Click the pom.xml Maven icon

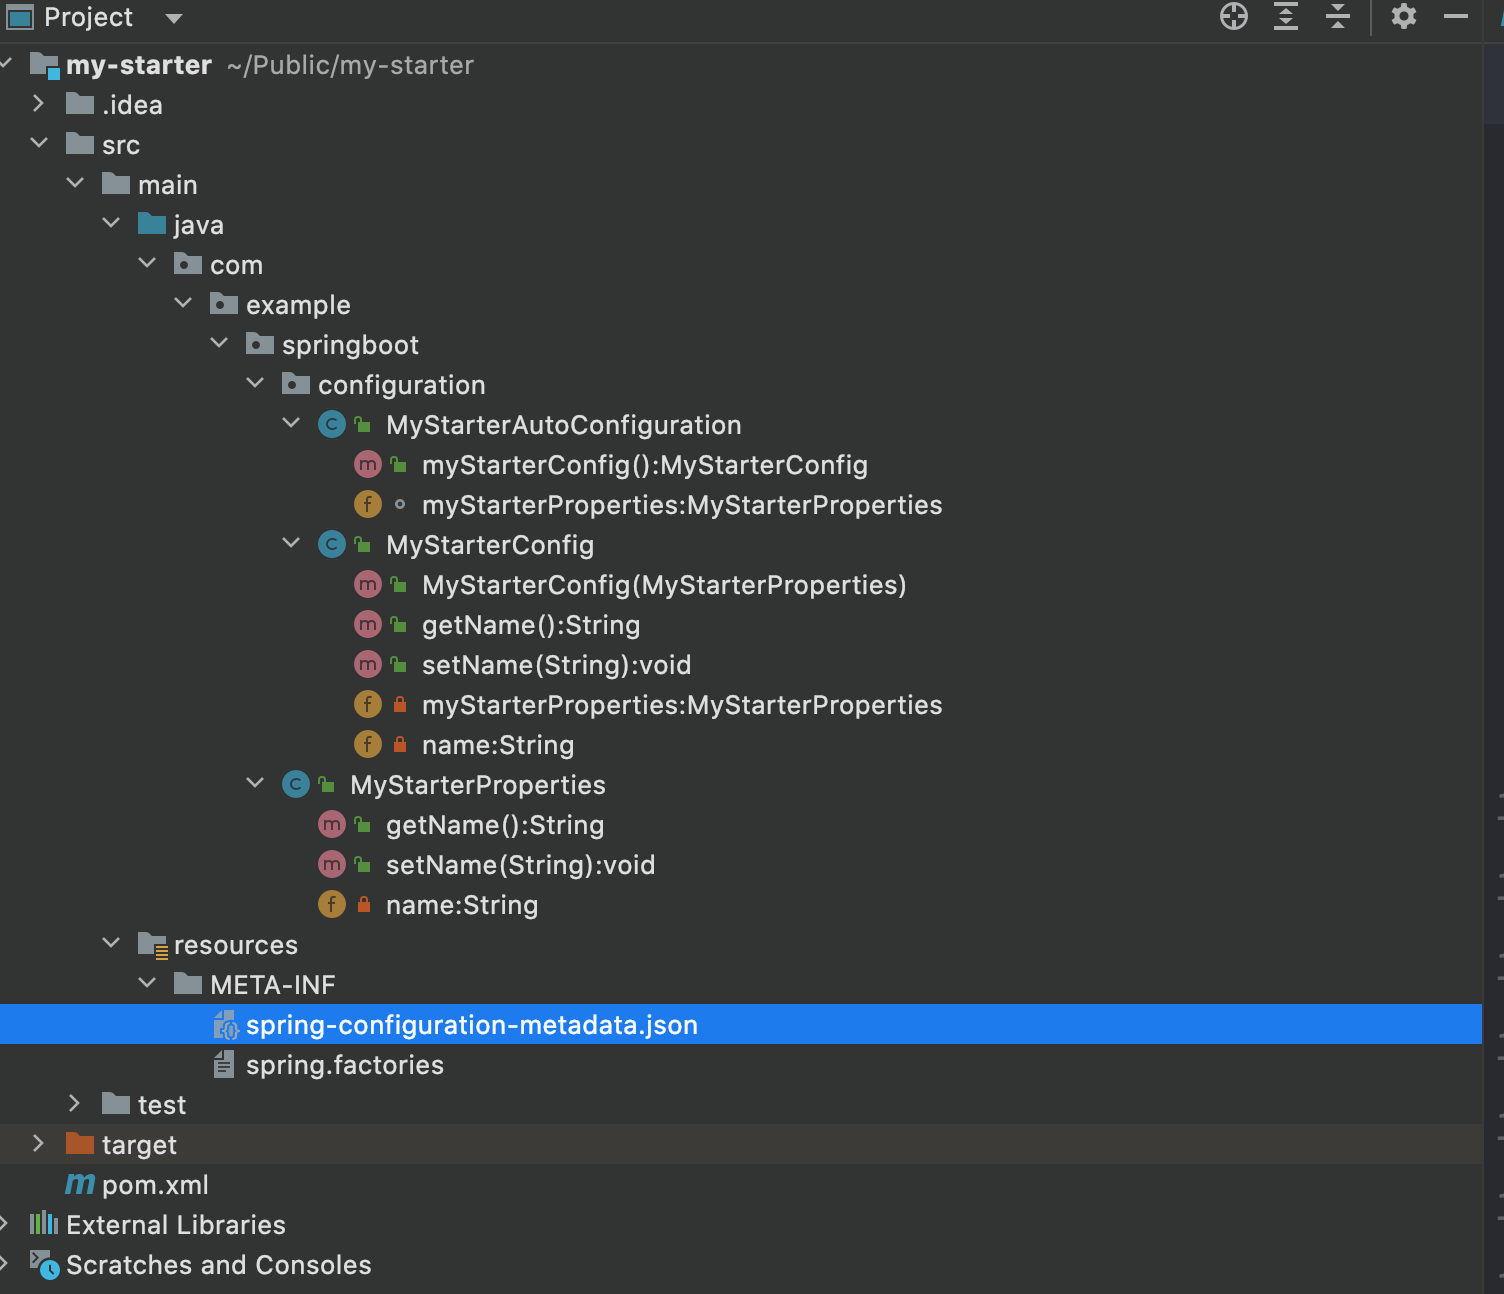coord(80,1185)
